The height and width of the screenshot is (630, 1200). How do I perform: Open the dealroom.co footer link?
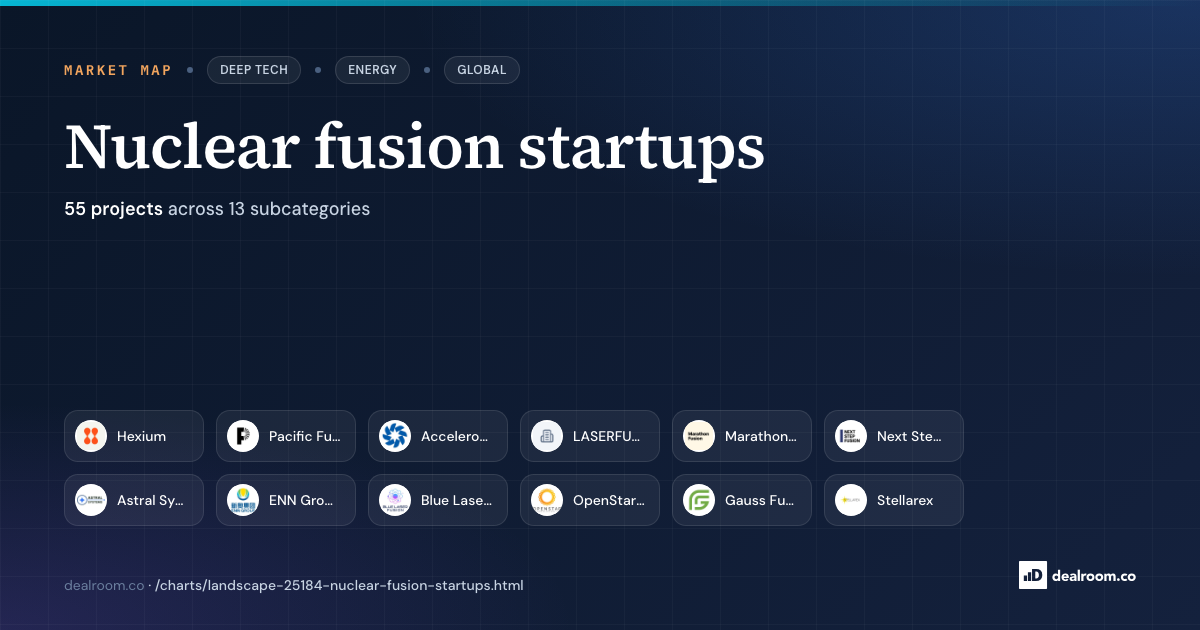coord(104,585)
